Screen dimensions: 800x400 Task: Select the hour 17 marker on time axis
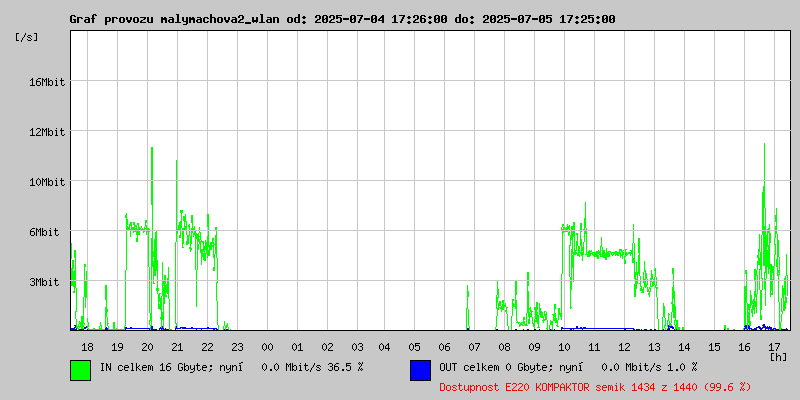click(774, 347)
